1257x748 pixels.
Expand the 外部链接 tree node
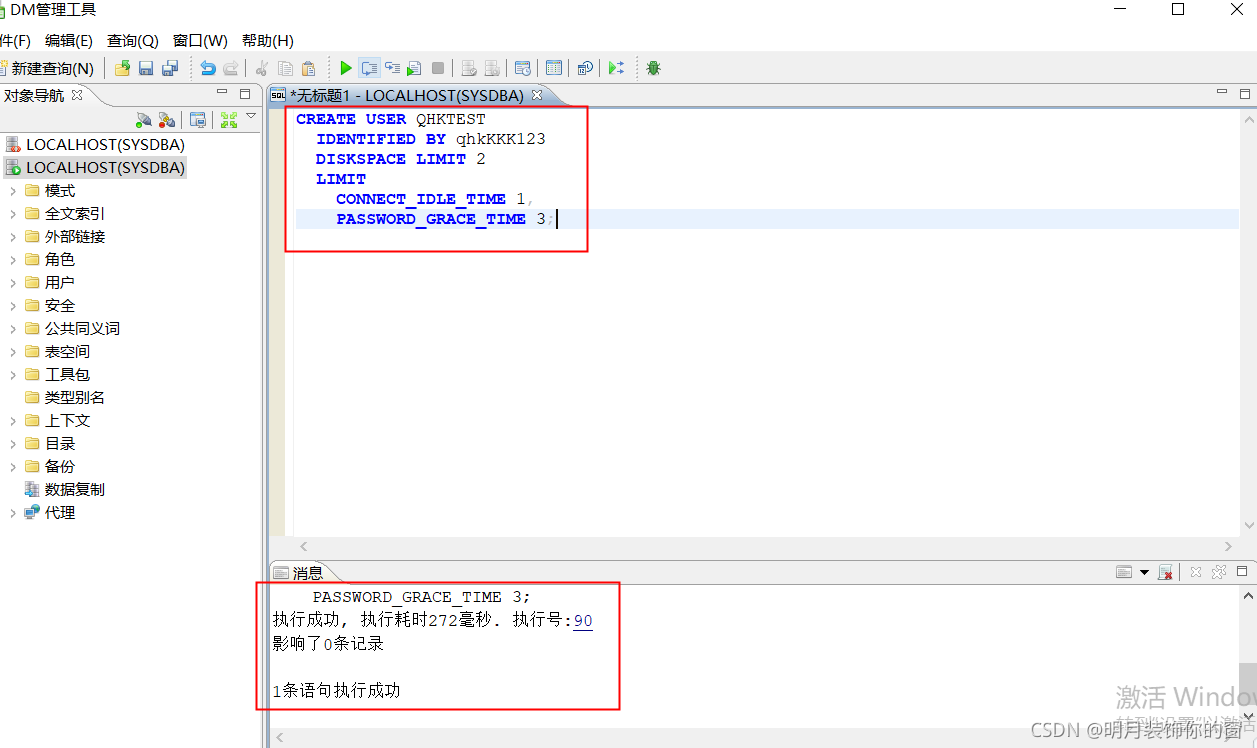coord(12,236)
